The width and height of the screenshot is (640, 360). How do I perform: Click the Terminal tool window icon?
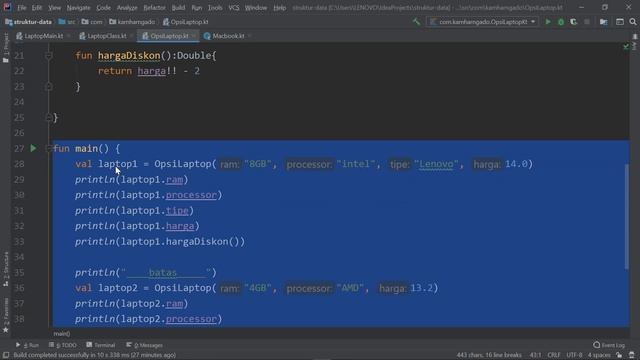[x=89, y=345]
